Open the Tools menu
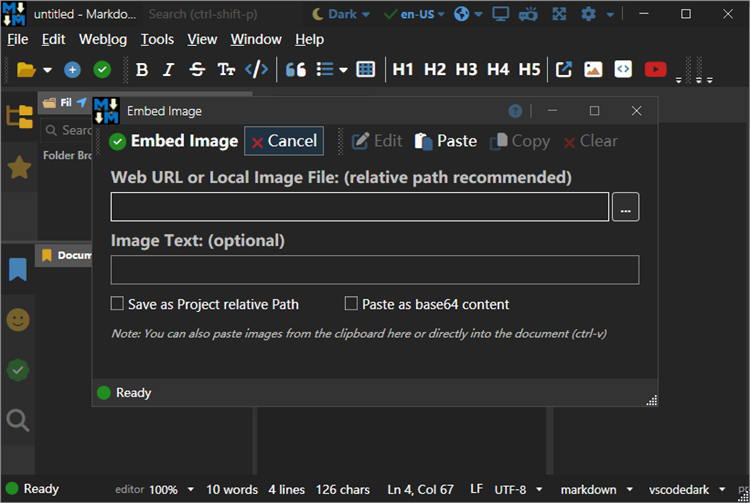750x503 pixels. [157, 39]
